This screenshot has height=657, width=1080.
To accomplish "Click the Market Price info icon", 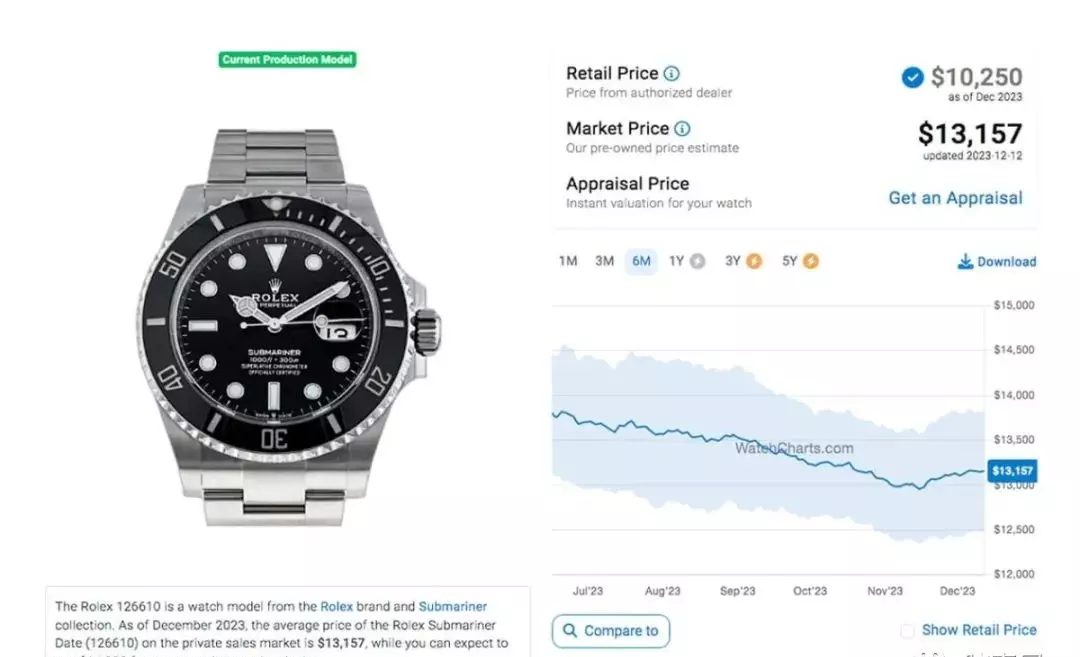I will 682,129.
